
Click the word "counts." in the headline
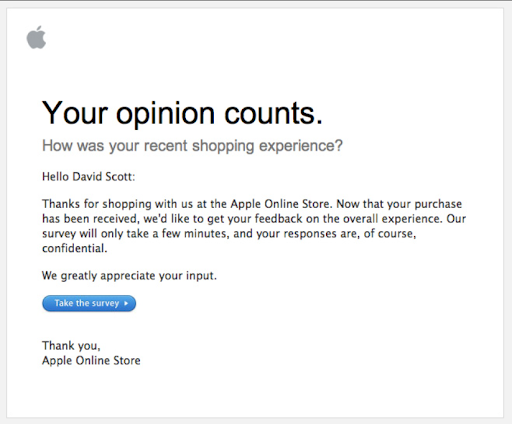point(273,113)
